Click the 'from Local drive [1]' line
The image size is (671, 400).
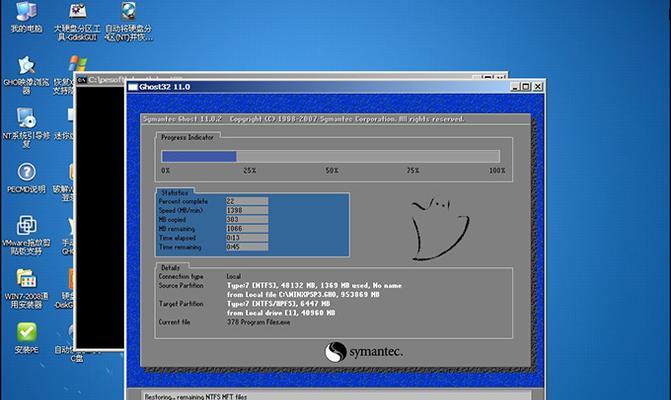[x=281, y=313]
